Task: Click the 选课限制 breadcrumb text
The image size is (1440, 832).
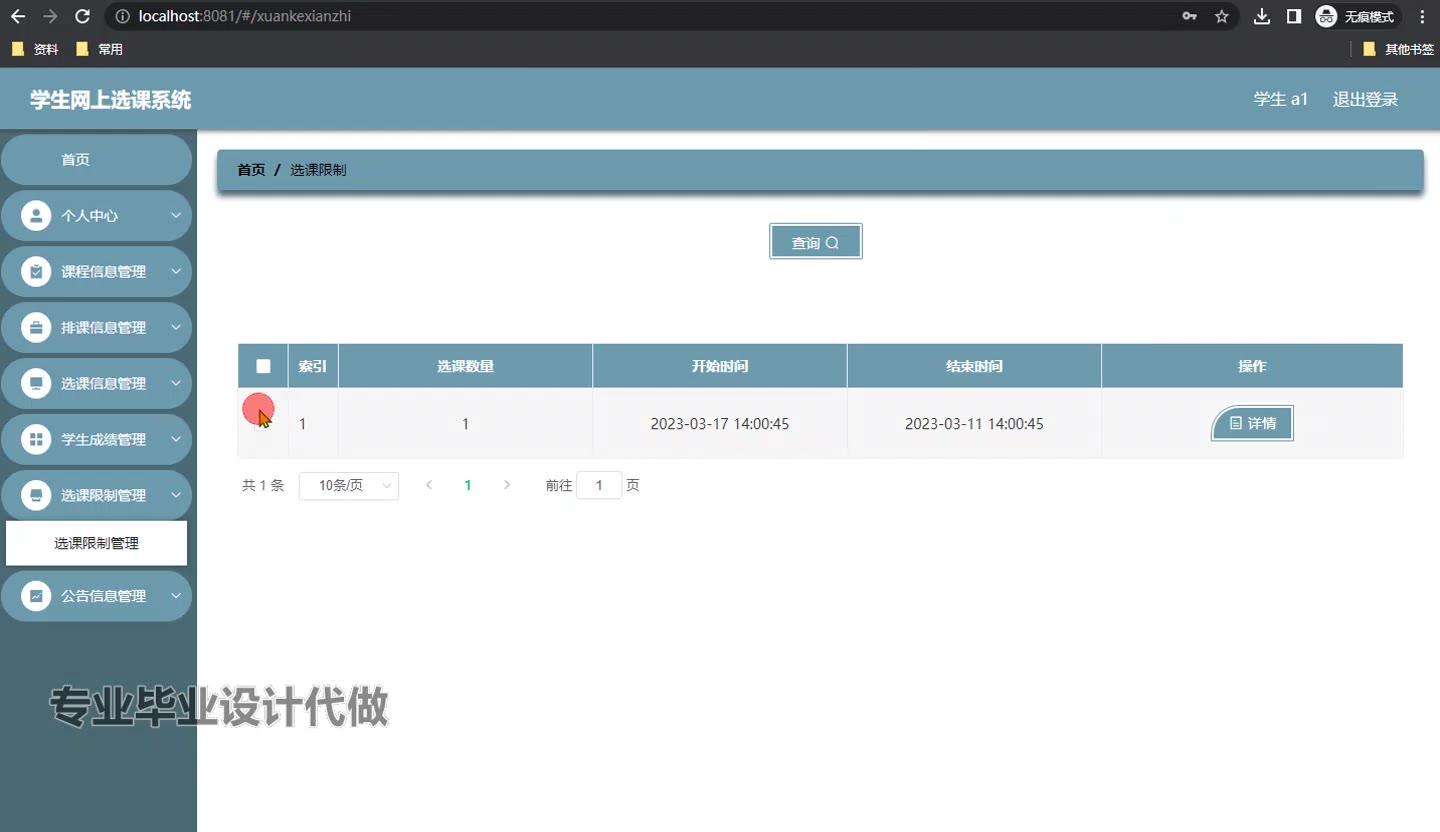Action: tap(318, 170)
